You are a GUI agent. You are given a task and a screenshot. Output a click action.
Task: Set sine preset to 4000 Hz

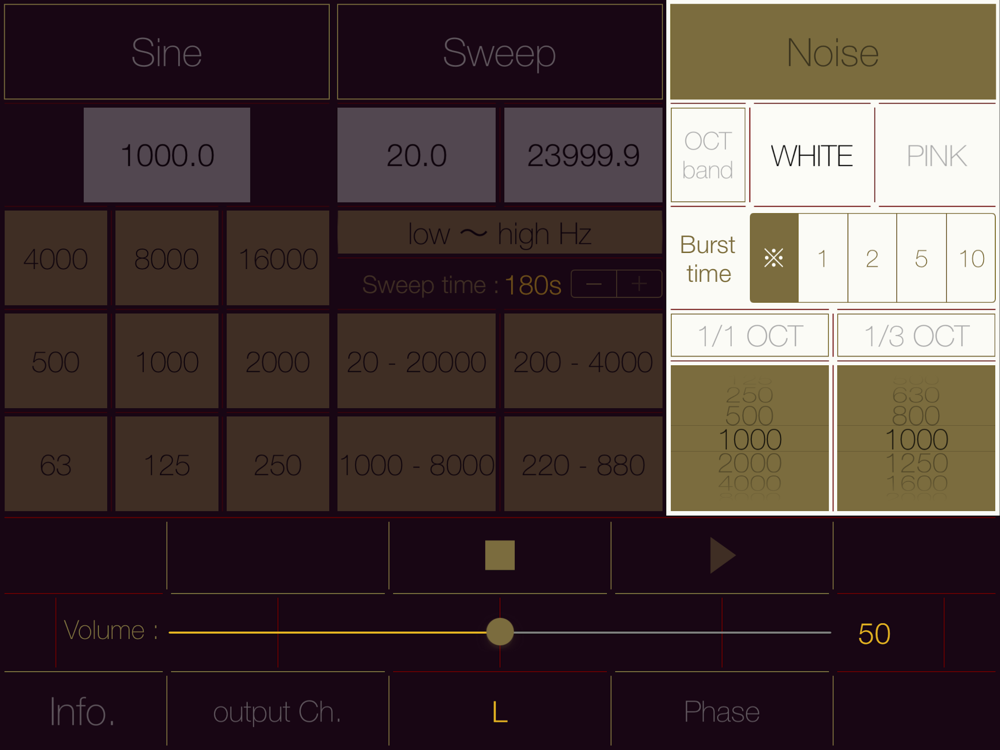click(x=55, y=258)
